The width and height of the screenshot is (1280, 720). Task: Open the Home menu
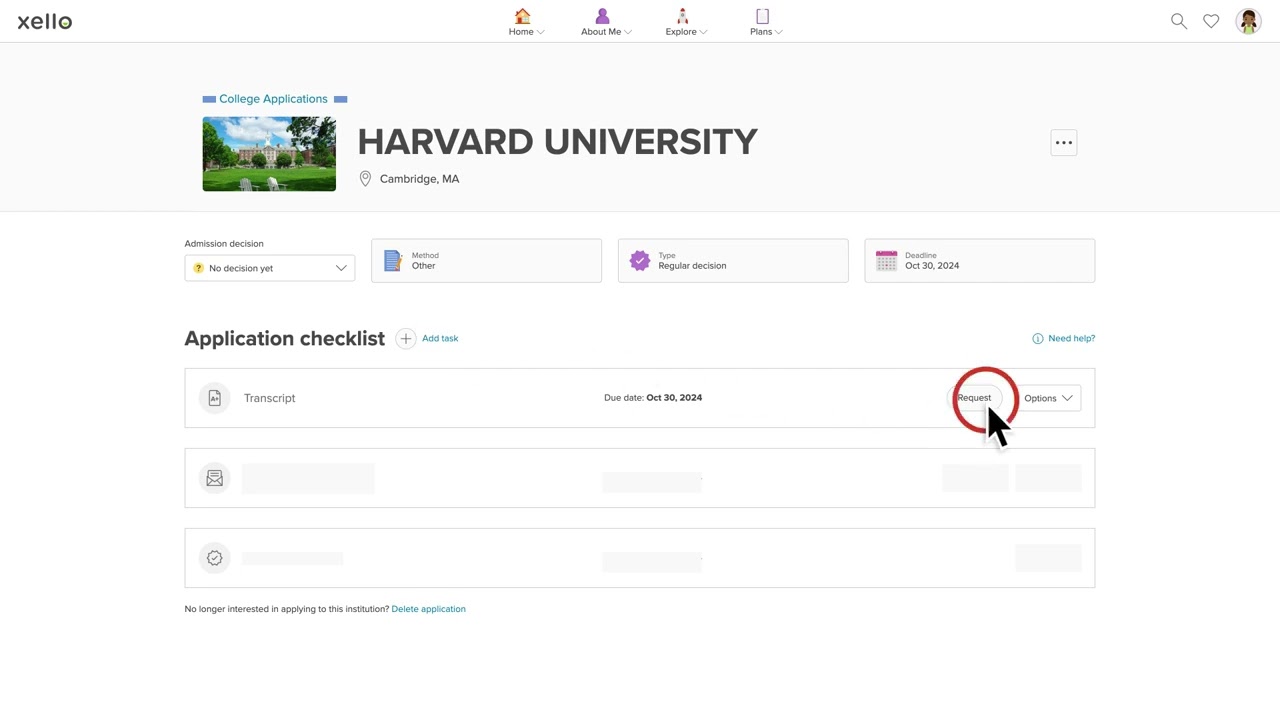(x=526, y=22)
